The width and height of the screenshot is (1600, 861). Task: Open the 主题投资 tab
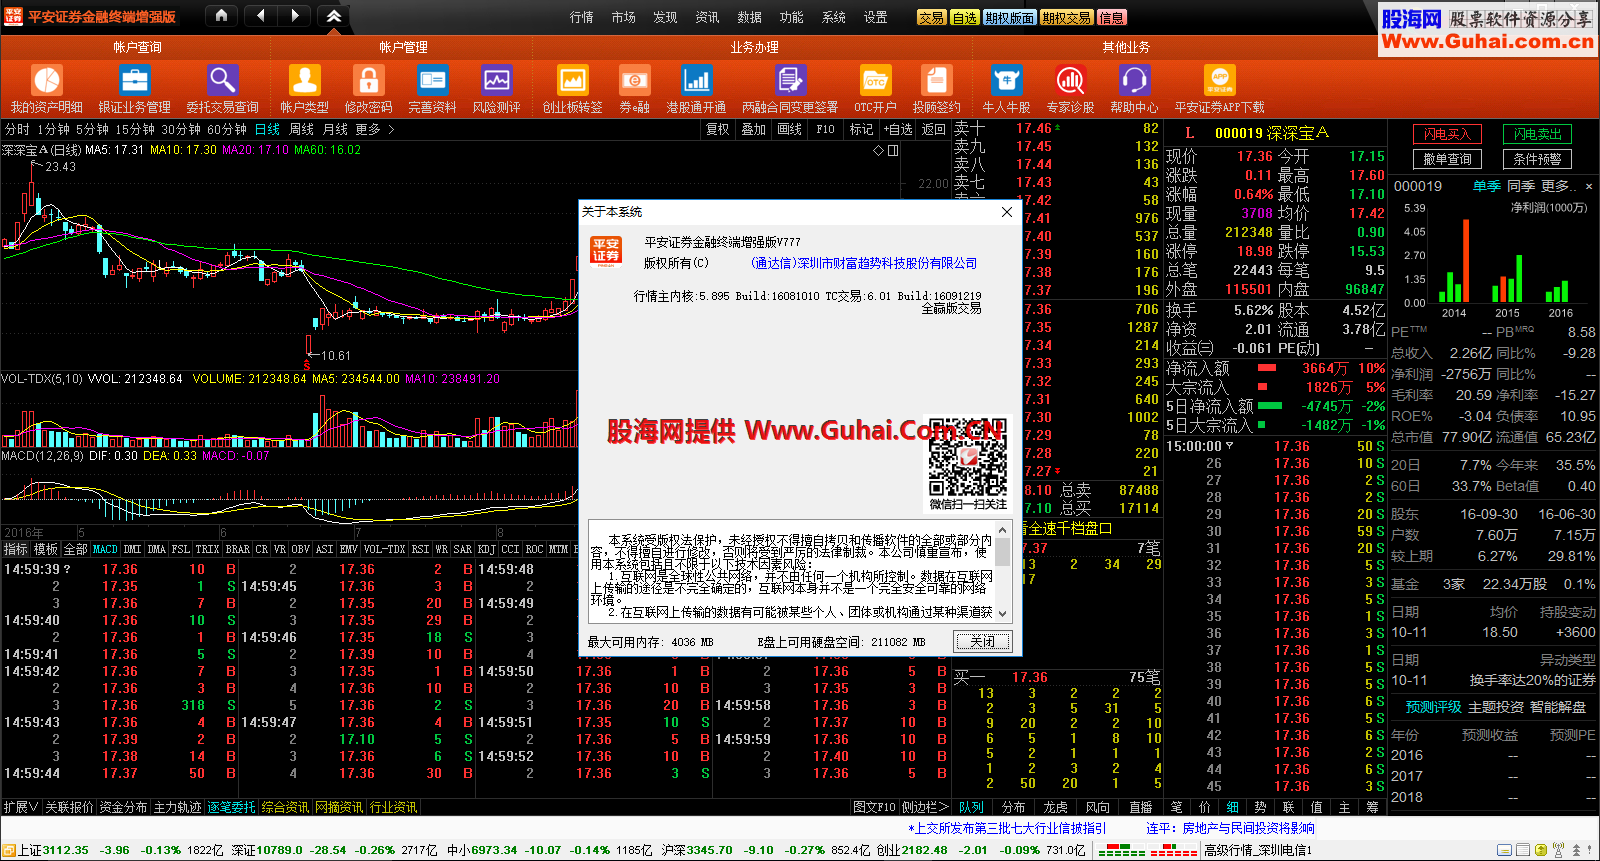click(x=1495, y=707)
